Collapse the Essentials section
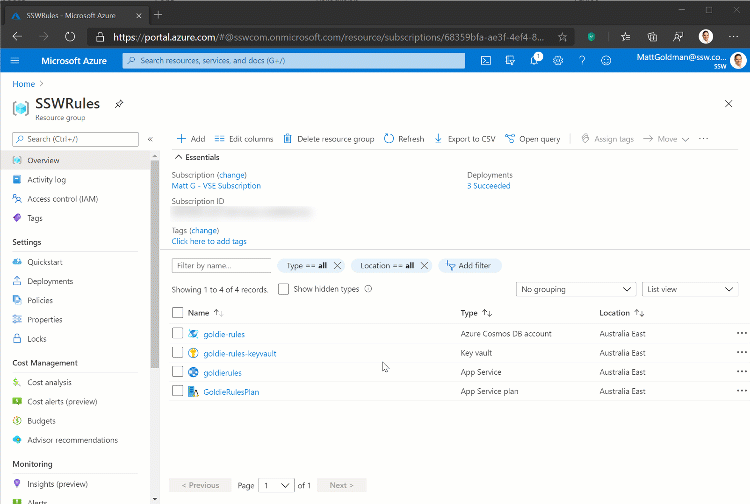This screenshot has width=750, height=504. coord(179,157)
